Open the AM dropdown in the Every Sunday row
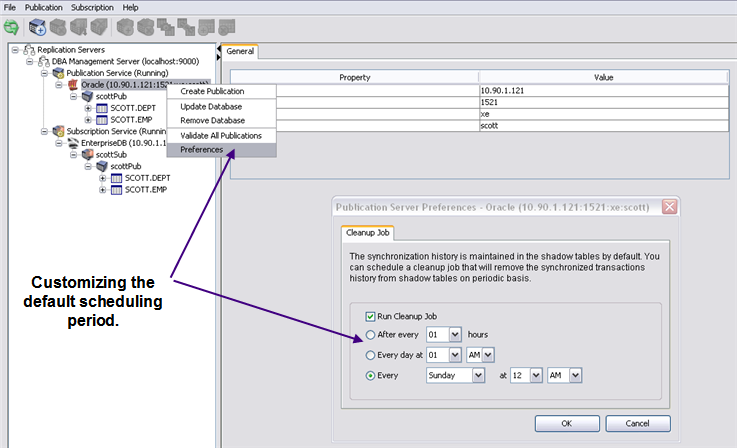Image resolution: width=737 pixels, height=448 pixels. click(575, 376)
